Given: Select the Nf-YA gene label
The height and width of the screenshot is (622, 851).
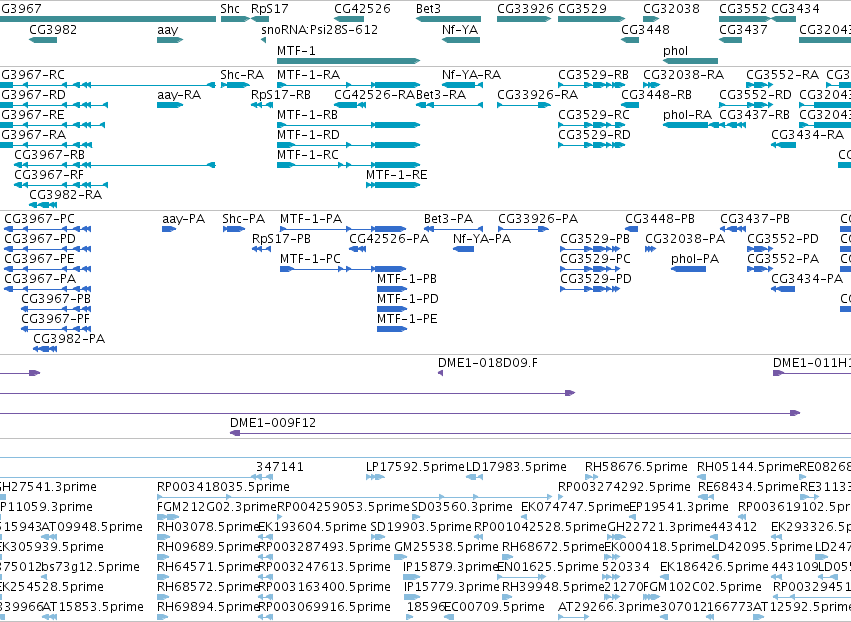Looking at the screenshot, I should click(x=460, y=30).
